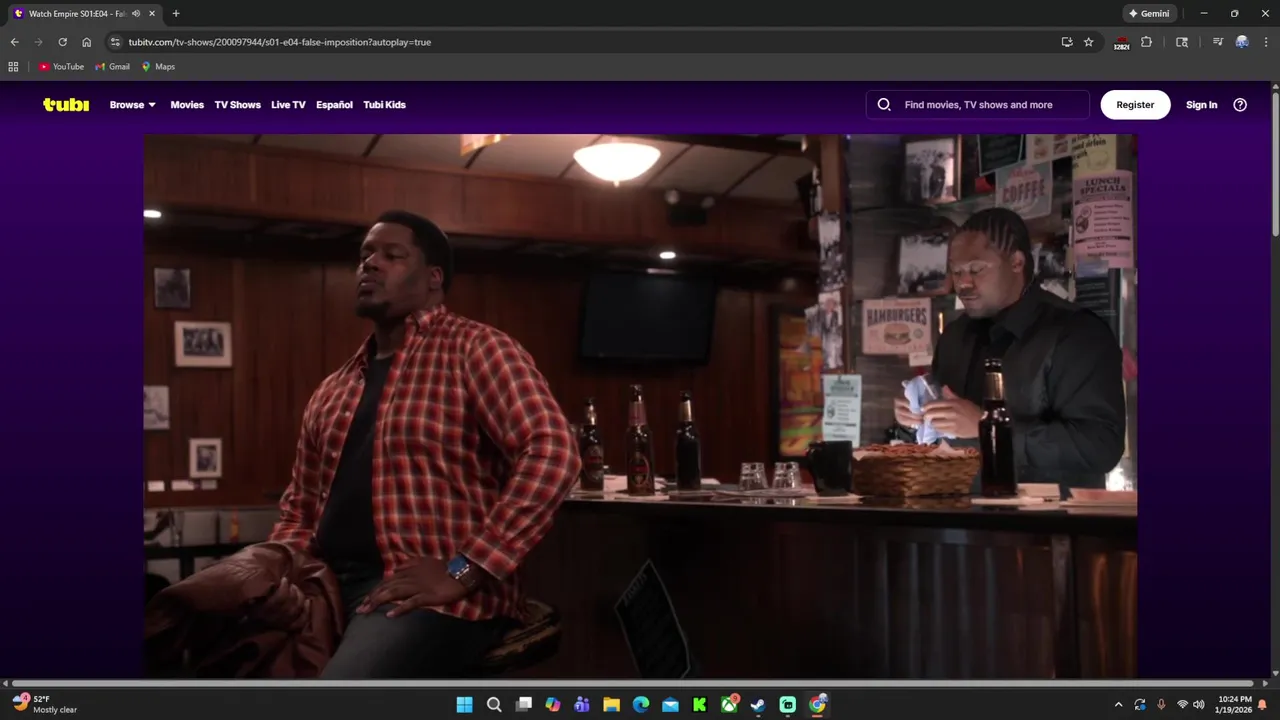Screen dimensions: 1280x720
Task: Click the sync status tray icon
Action: (1140, 705)
